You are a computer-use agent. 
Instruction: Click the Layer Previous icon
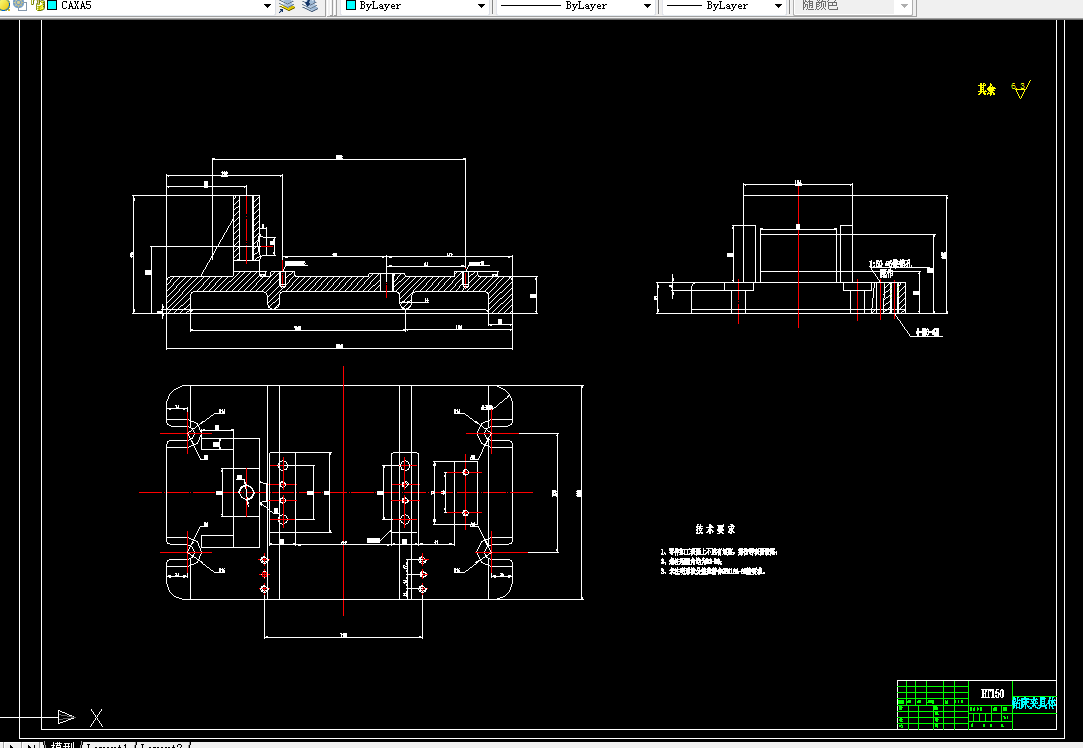(x=310, y=6)
